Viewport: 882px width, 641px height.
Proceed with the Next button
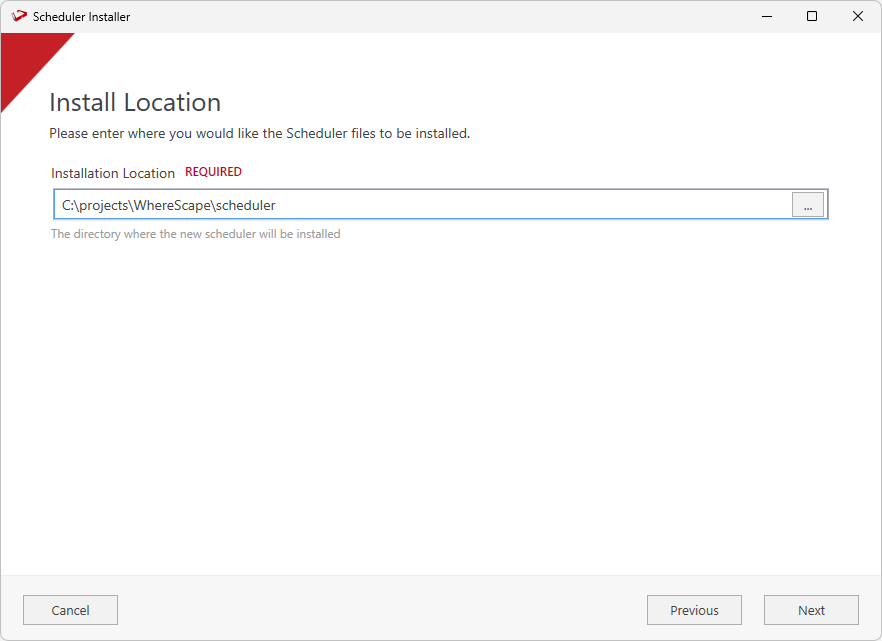(811, 610)
